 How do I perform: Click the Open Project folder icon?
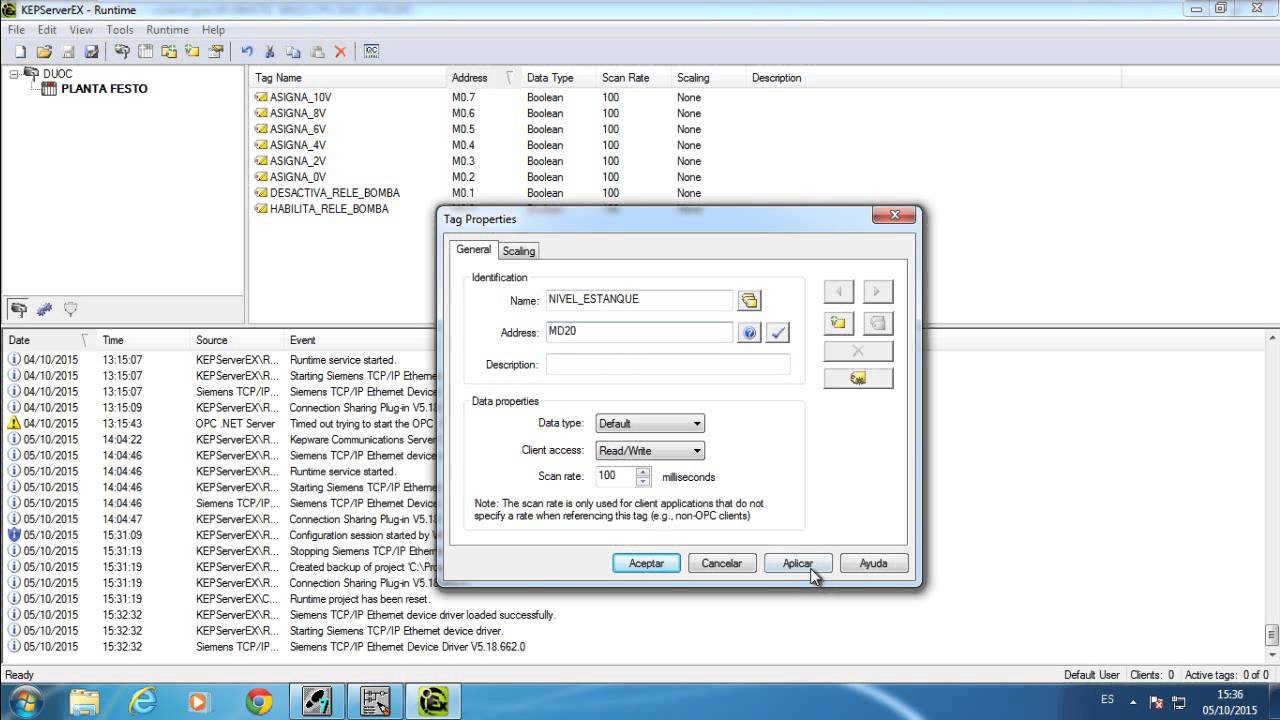tap(44, 51)
